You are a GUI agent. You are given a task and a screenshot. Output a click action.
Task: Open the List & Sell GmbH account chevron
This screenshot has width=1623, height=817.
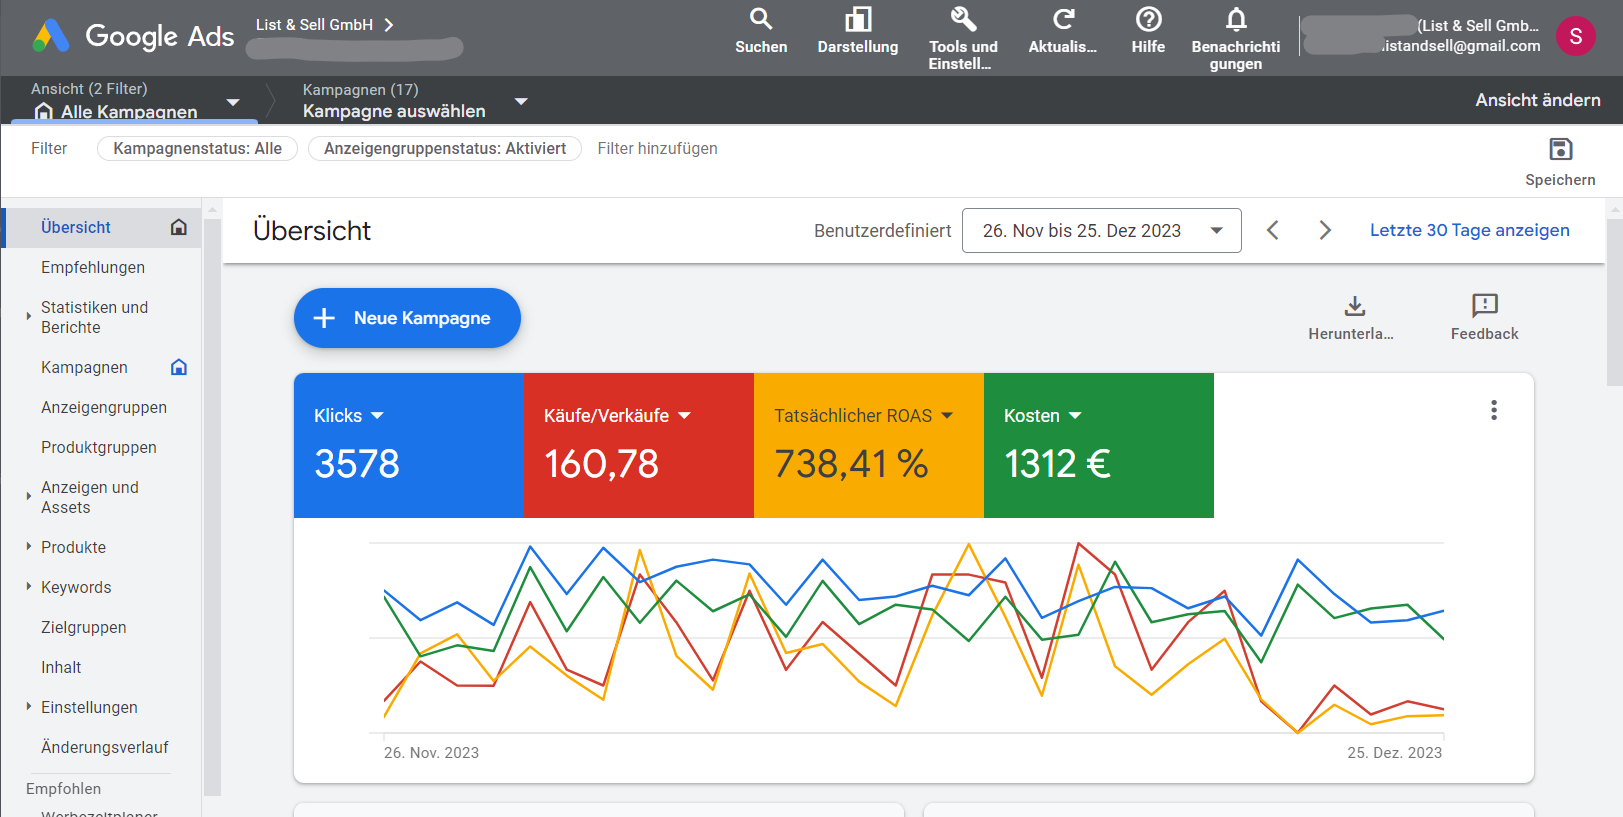click(389, 25)
